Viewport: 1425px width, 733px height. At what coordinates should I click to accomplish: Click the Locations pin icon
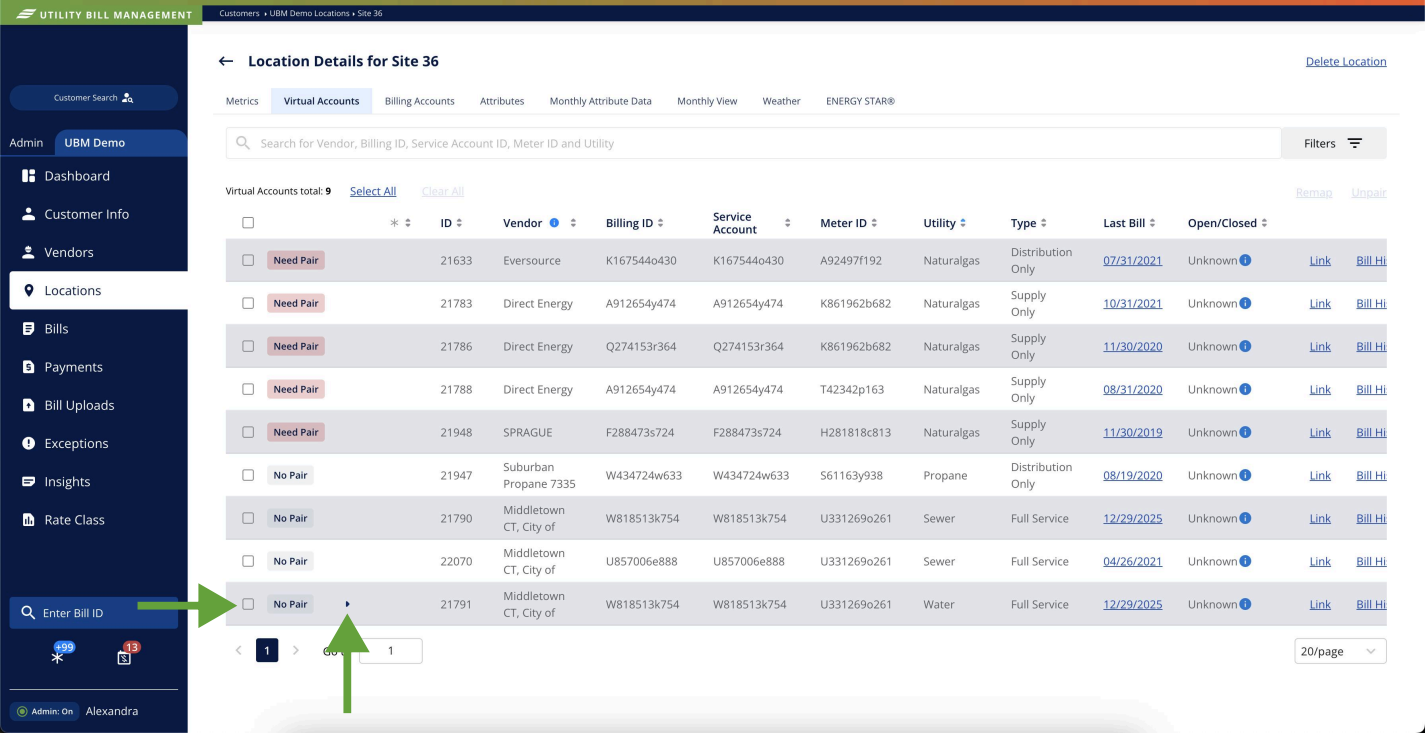coord(28,290)
